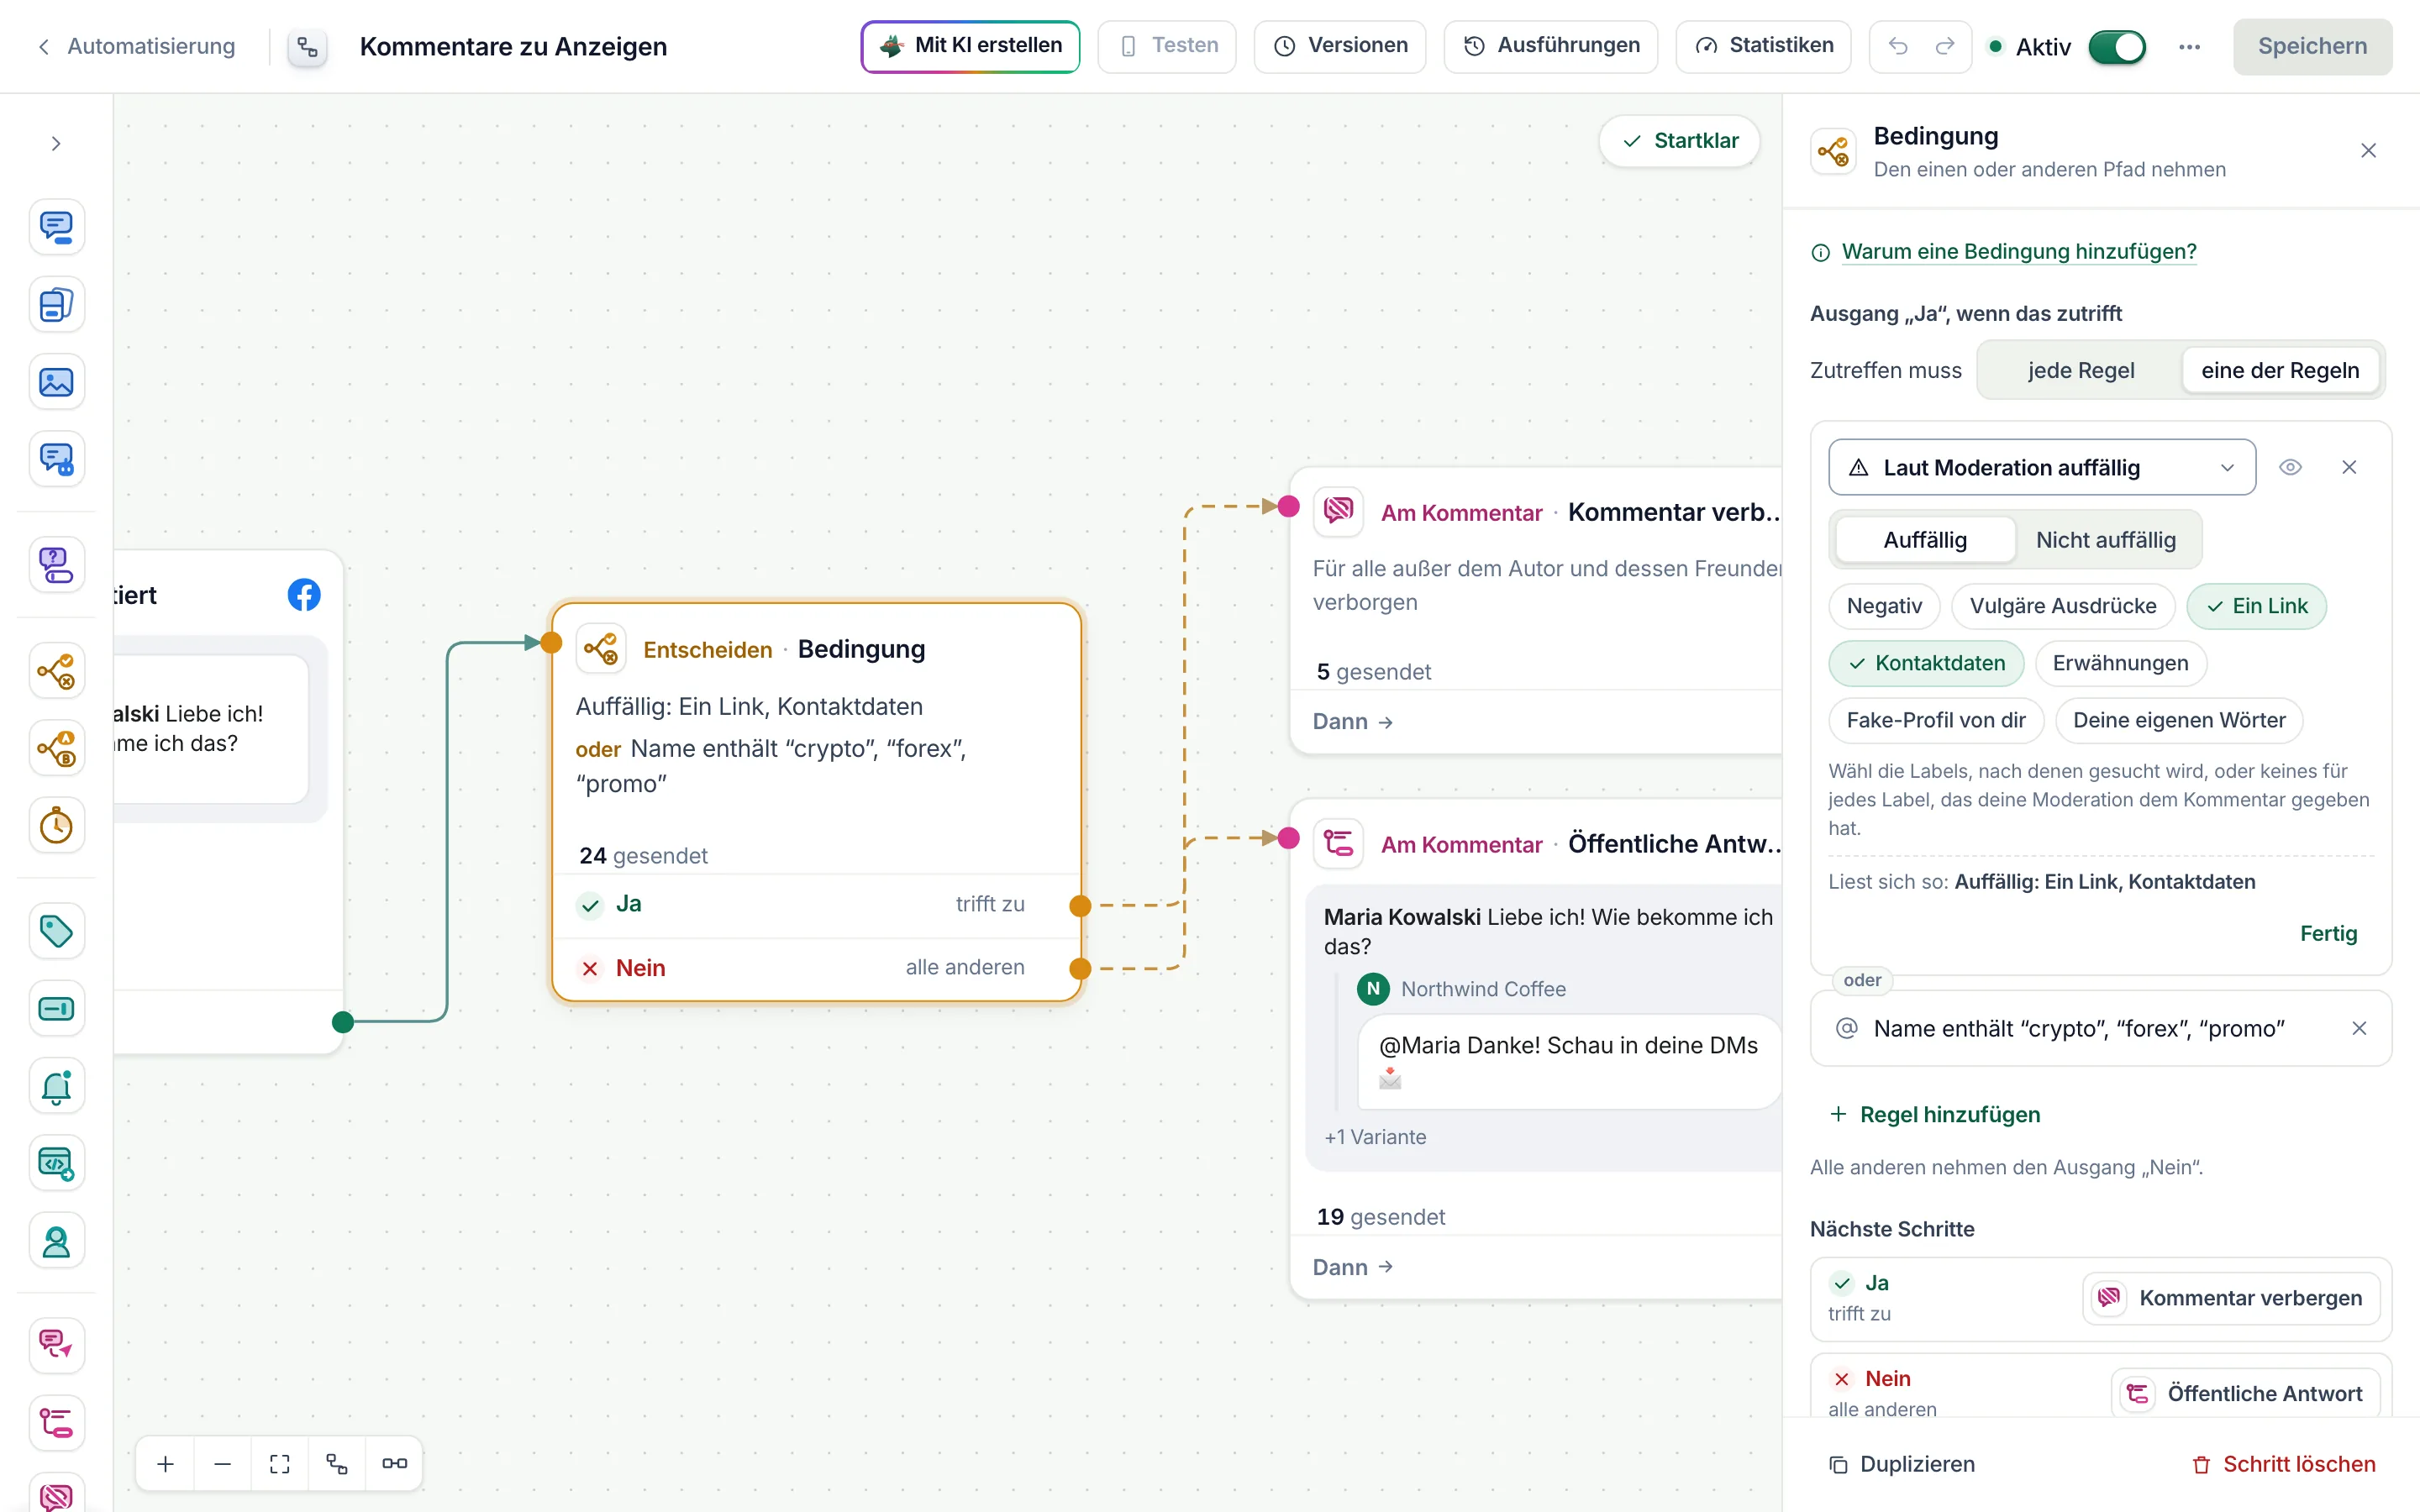The image size is (2420, 1512).
Task: Click the redo arrow in the toolbar
Action: (1945, 46)
